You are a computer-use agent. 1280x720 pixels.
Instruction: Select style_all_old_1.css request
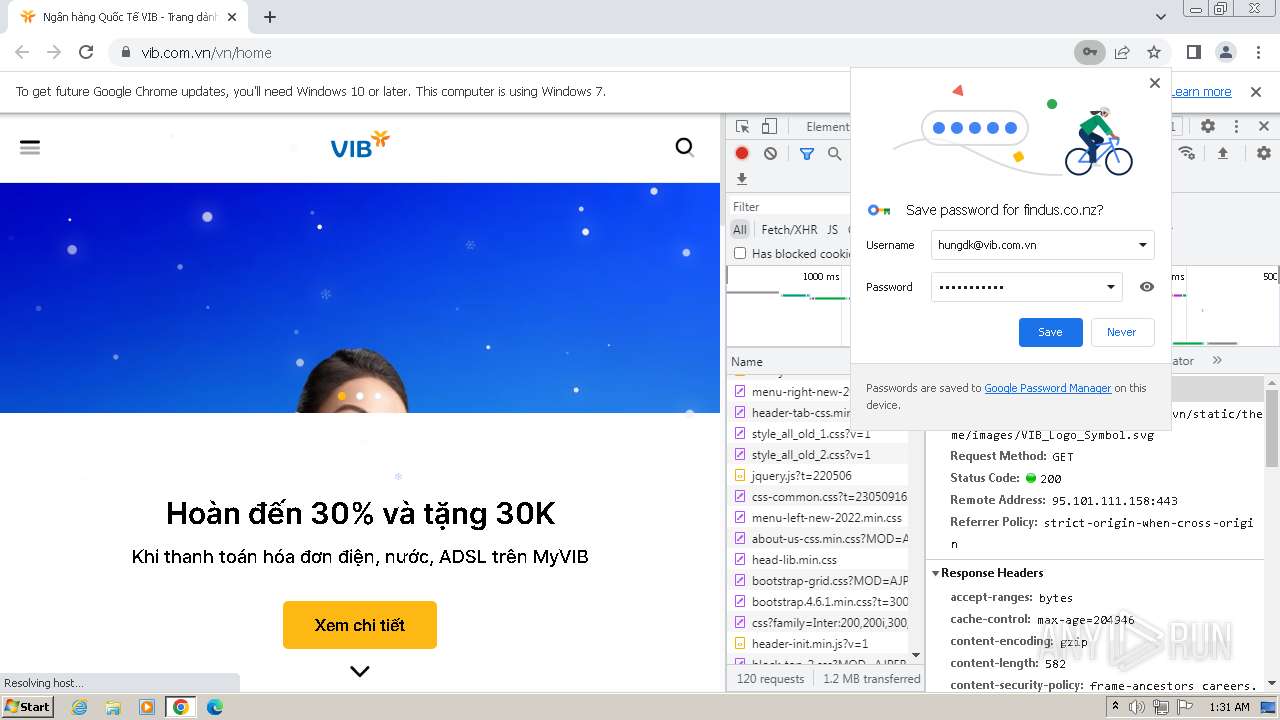[811, 434]
